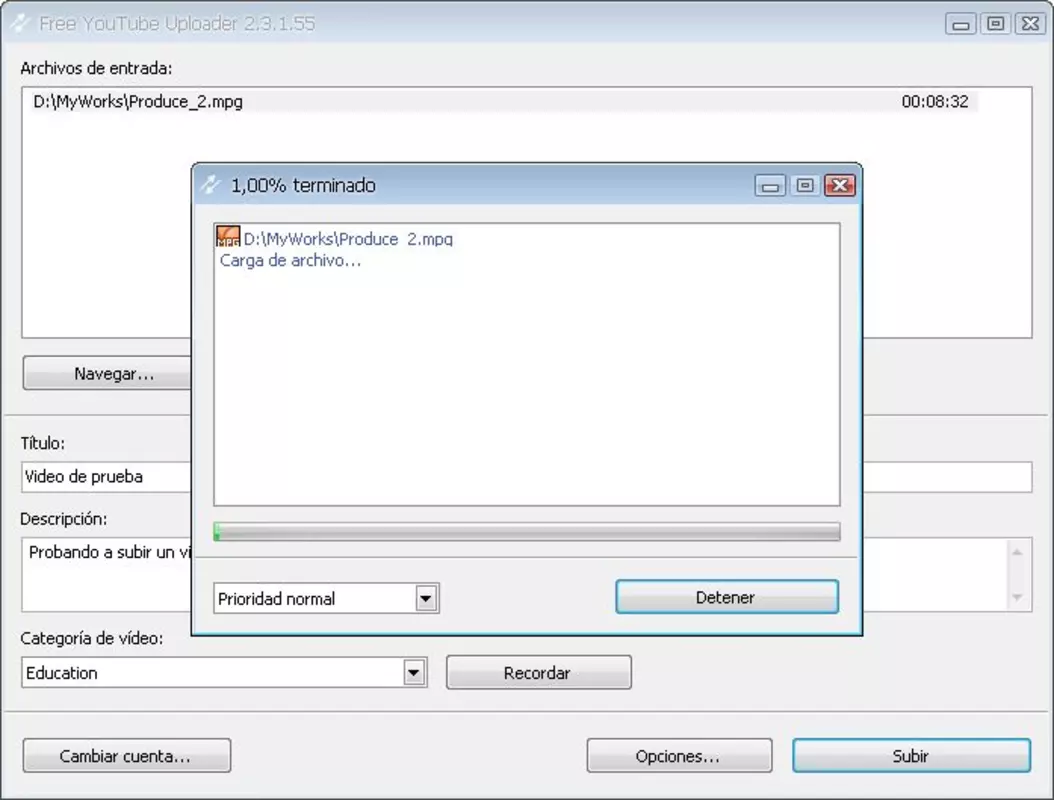Open Cambiar cuenta... account dialog

(x=126, y=756)
